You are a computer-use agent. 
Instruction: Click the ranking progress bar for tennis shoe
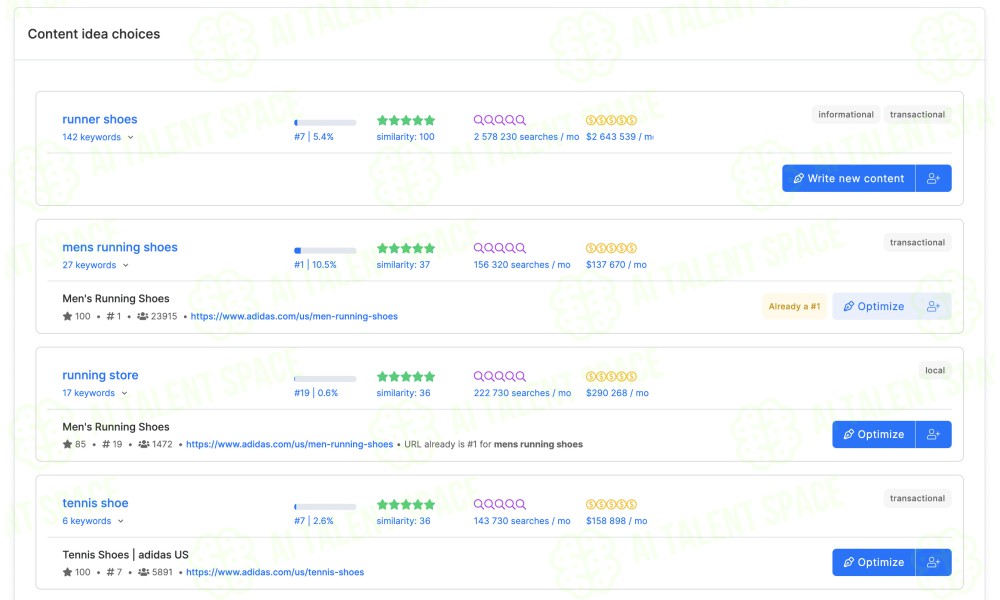tap(325, 507)
